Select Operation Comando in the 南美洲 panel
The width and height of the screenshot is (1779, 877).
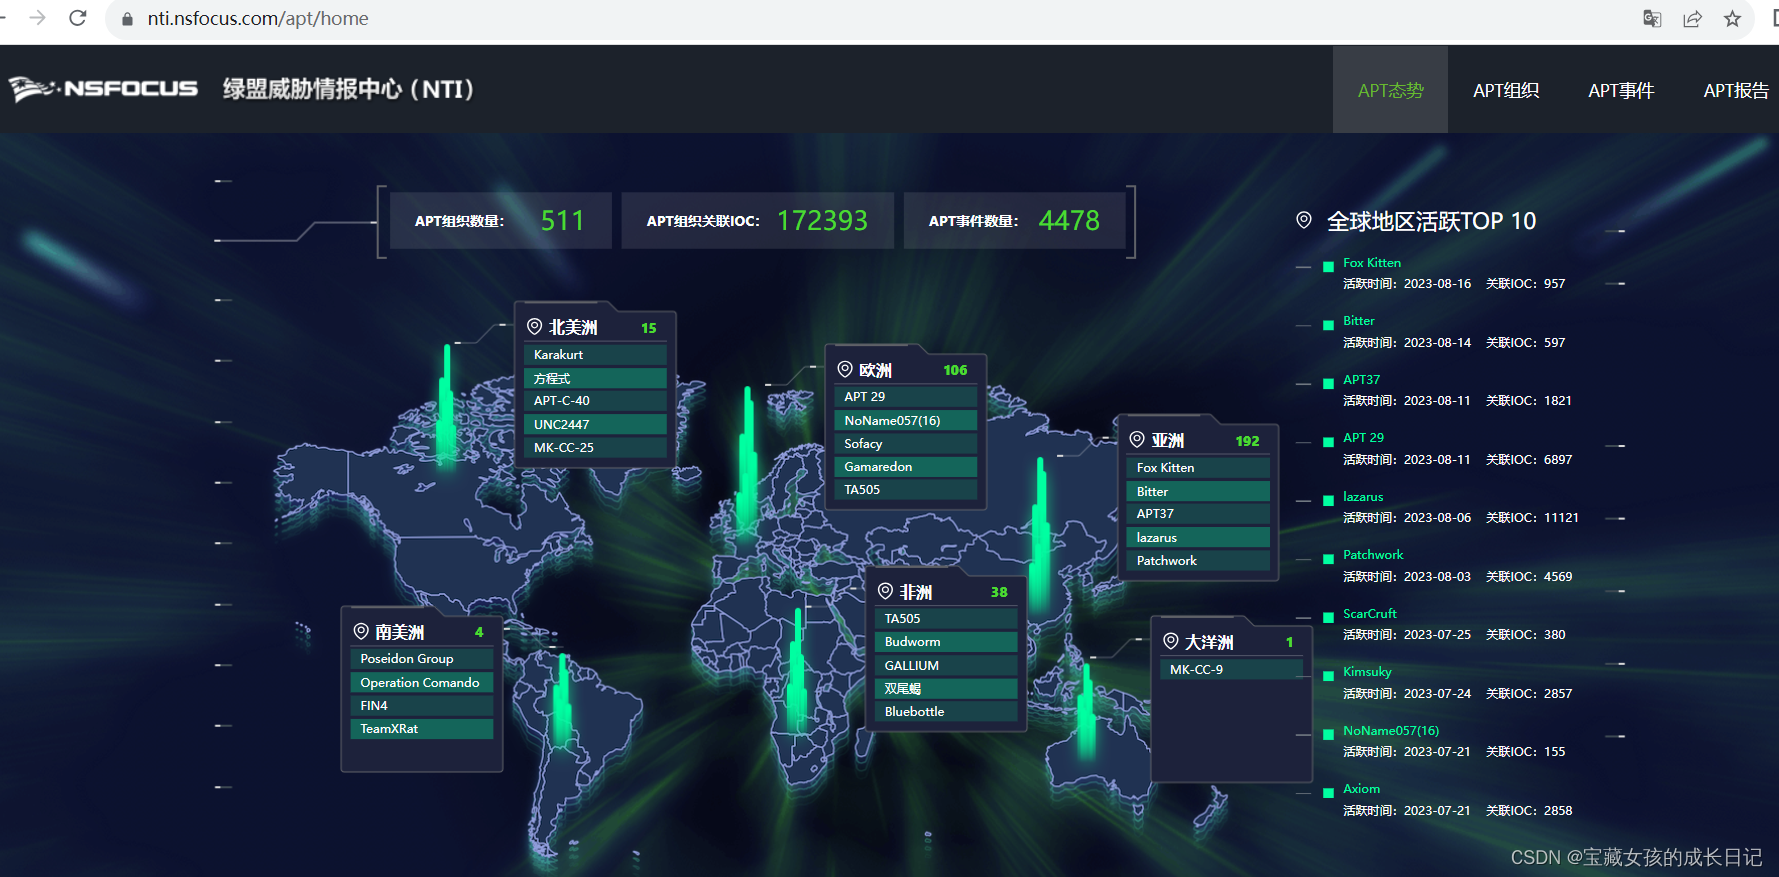(422, 683)
